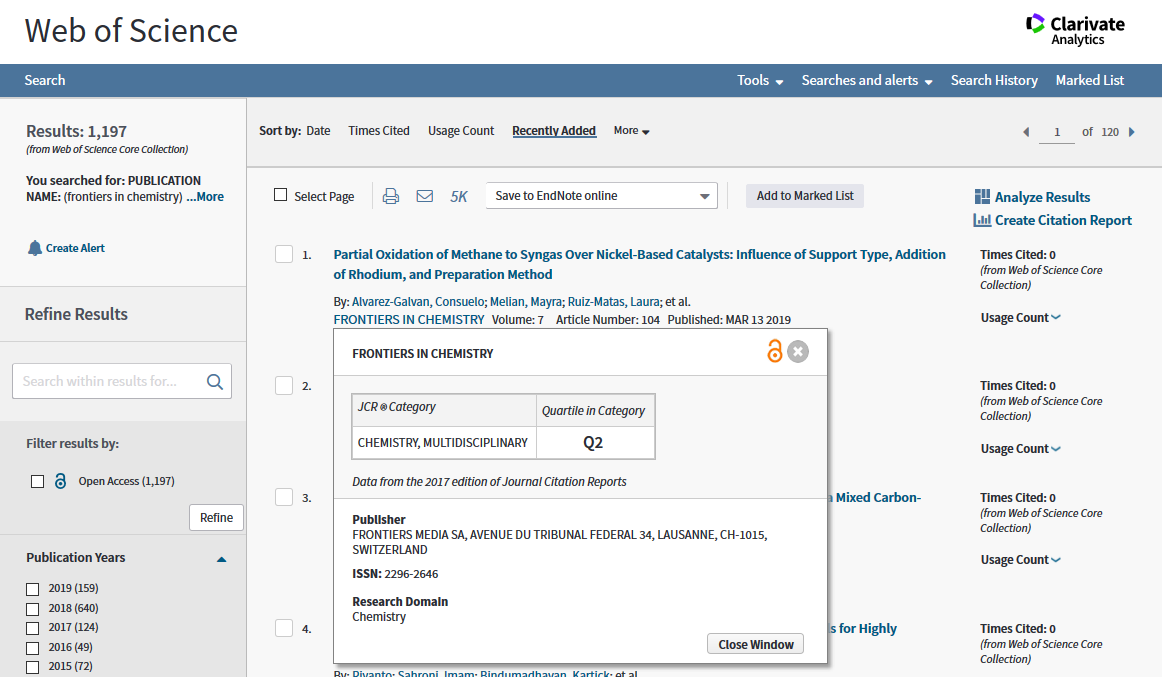Click the Analyze Results link

coord(1042,197)
